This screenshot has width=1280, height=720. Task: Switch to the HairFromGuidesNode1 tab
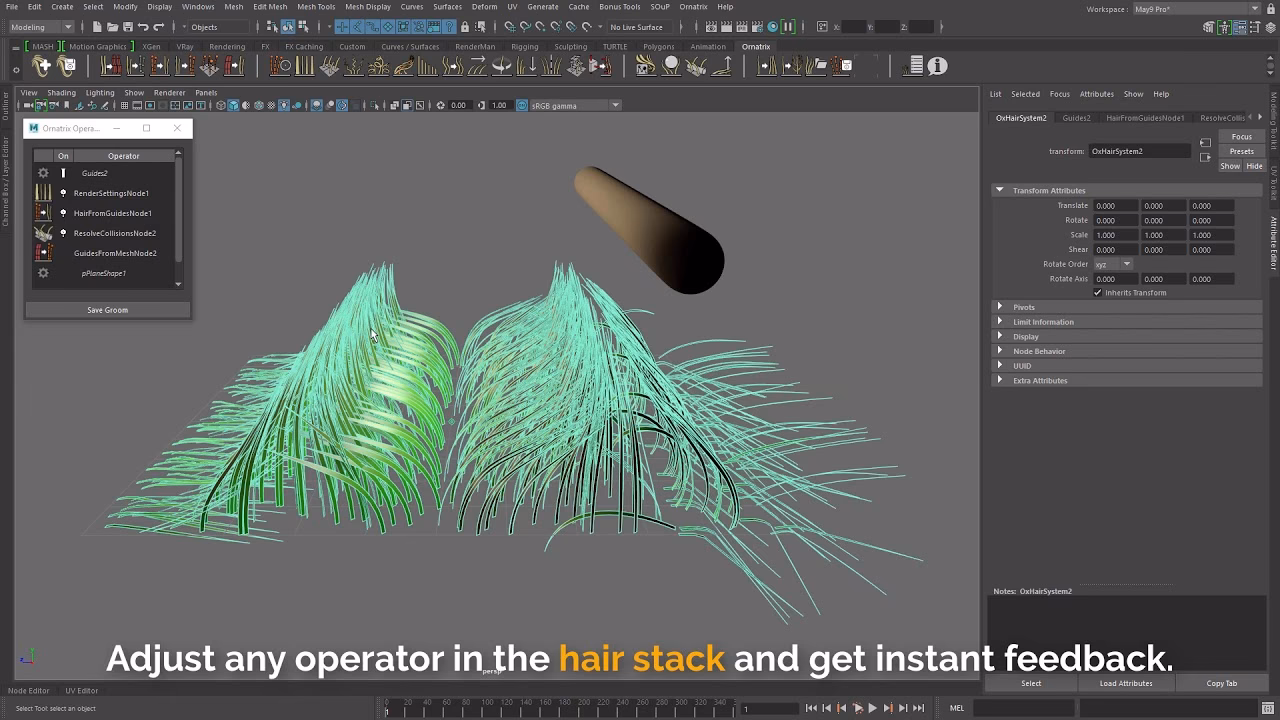point(1145,118)
